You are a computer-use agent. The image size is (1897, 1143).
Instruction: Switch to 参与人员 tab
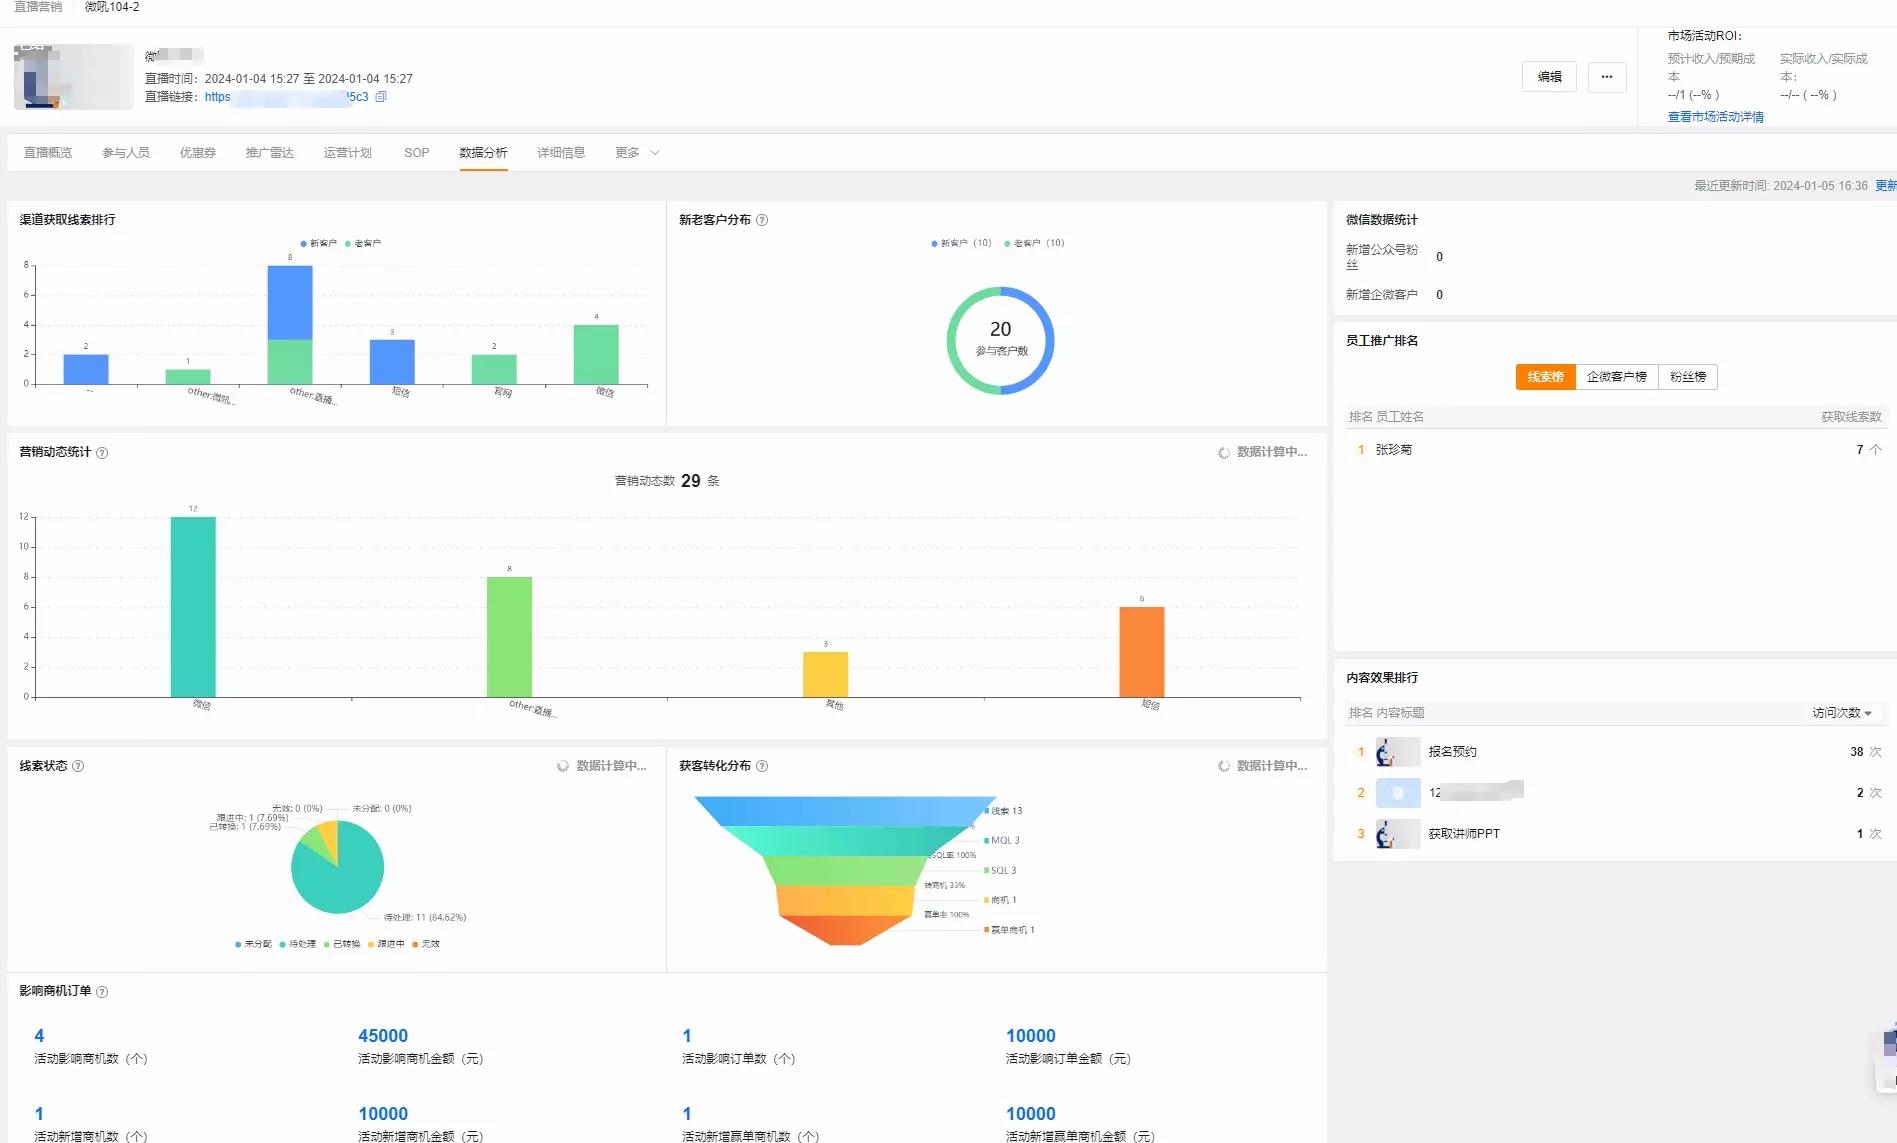point(126,153)
